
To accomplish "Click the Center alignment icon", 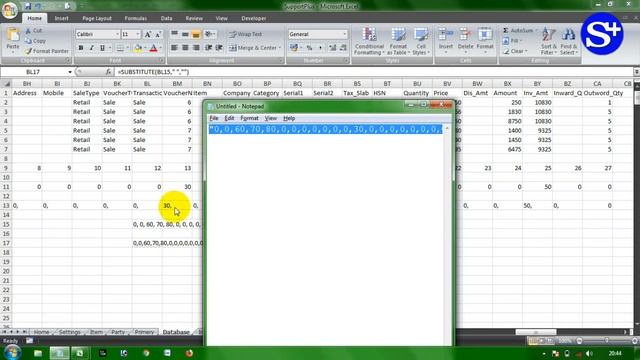I will [185, 48].
